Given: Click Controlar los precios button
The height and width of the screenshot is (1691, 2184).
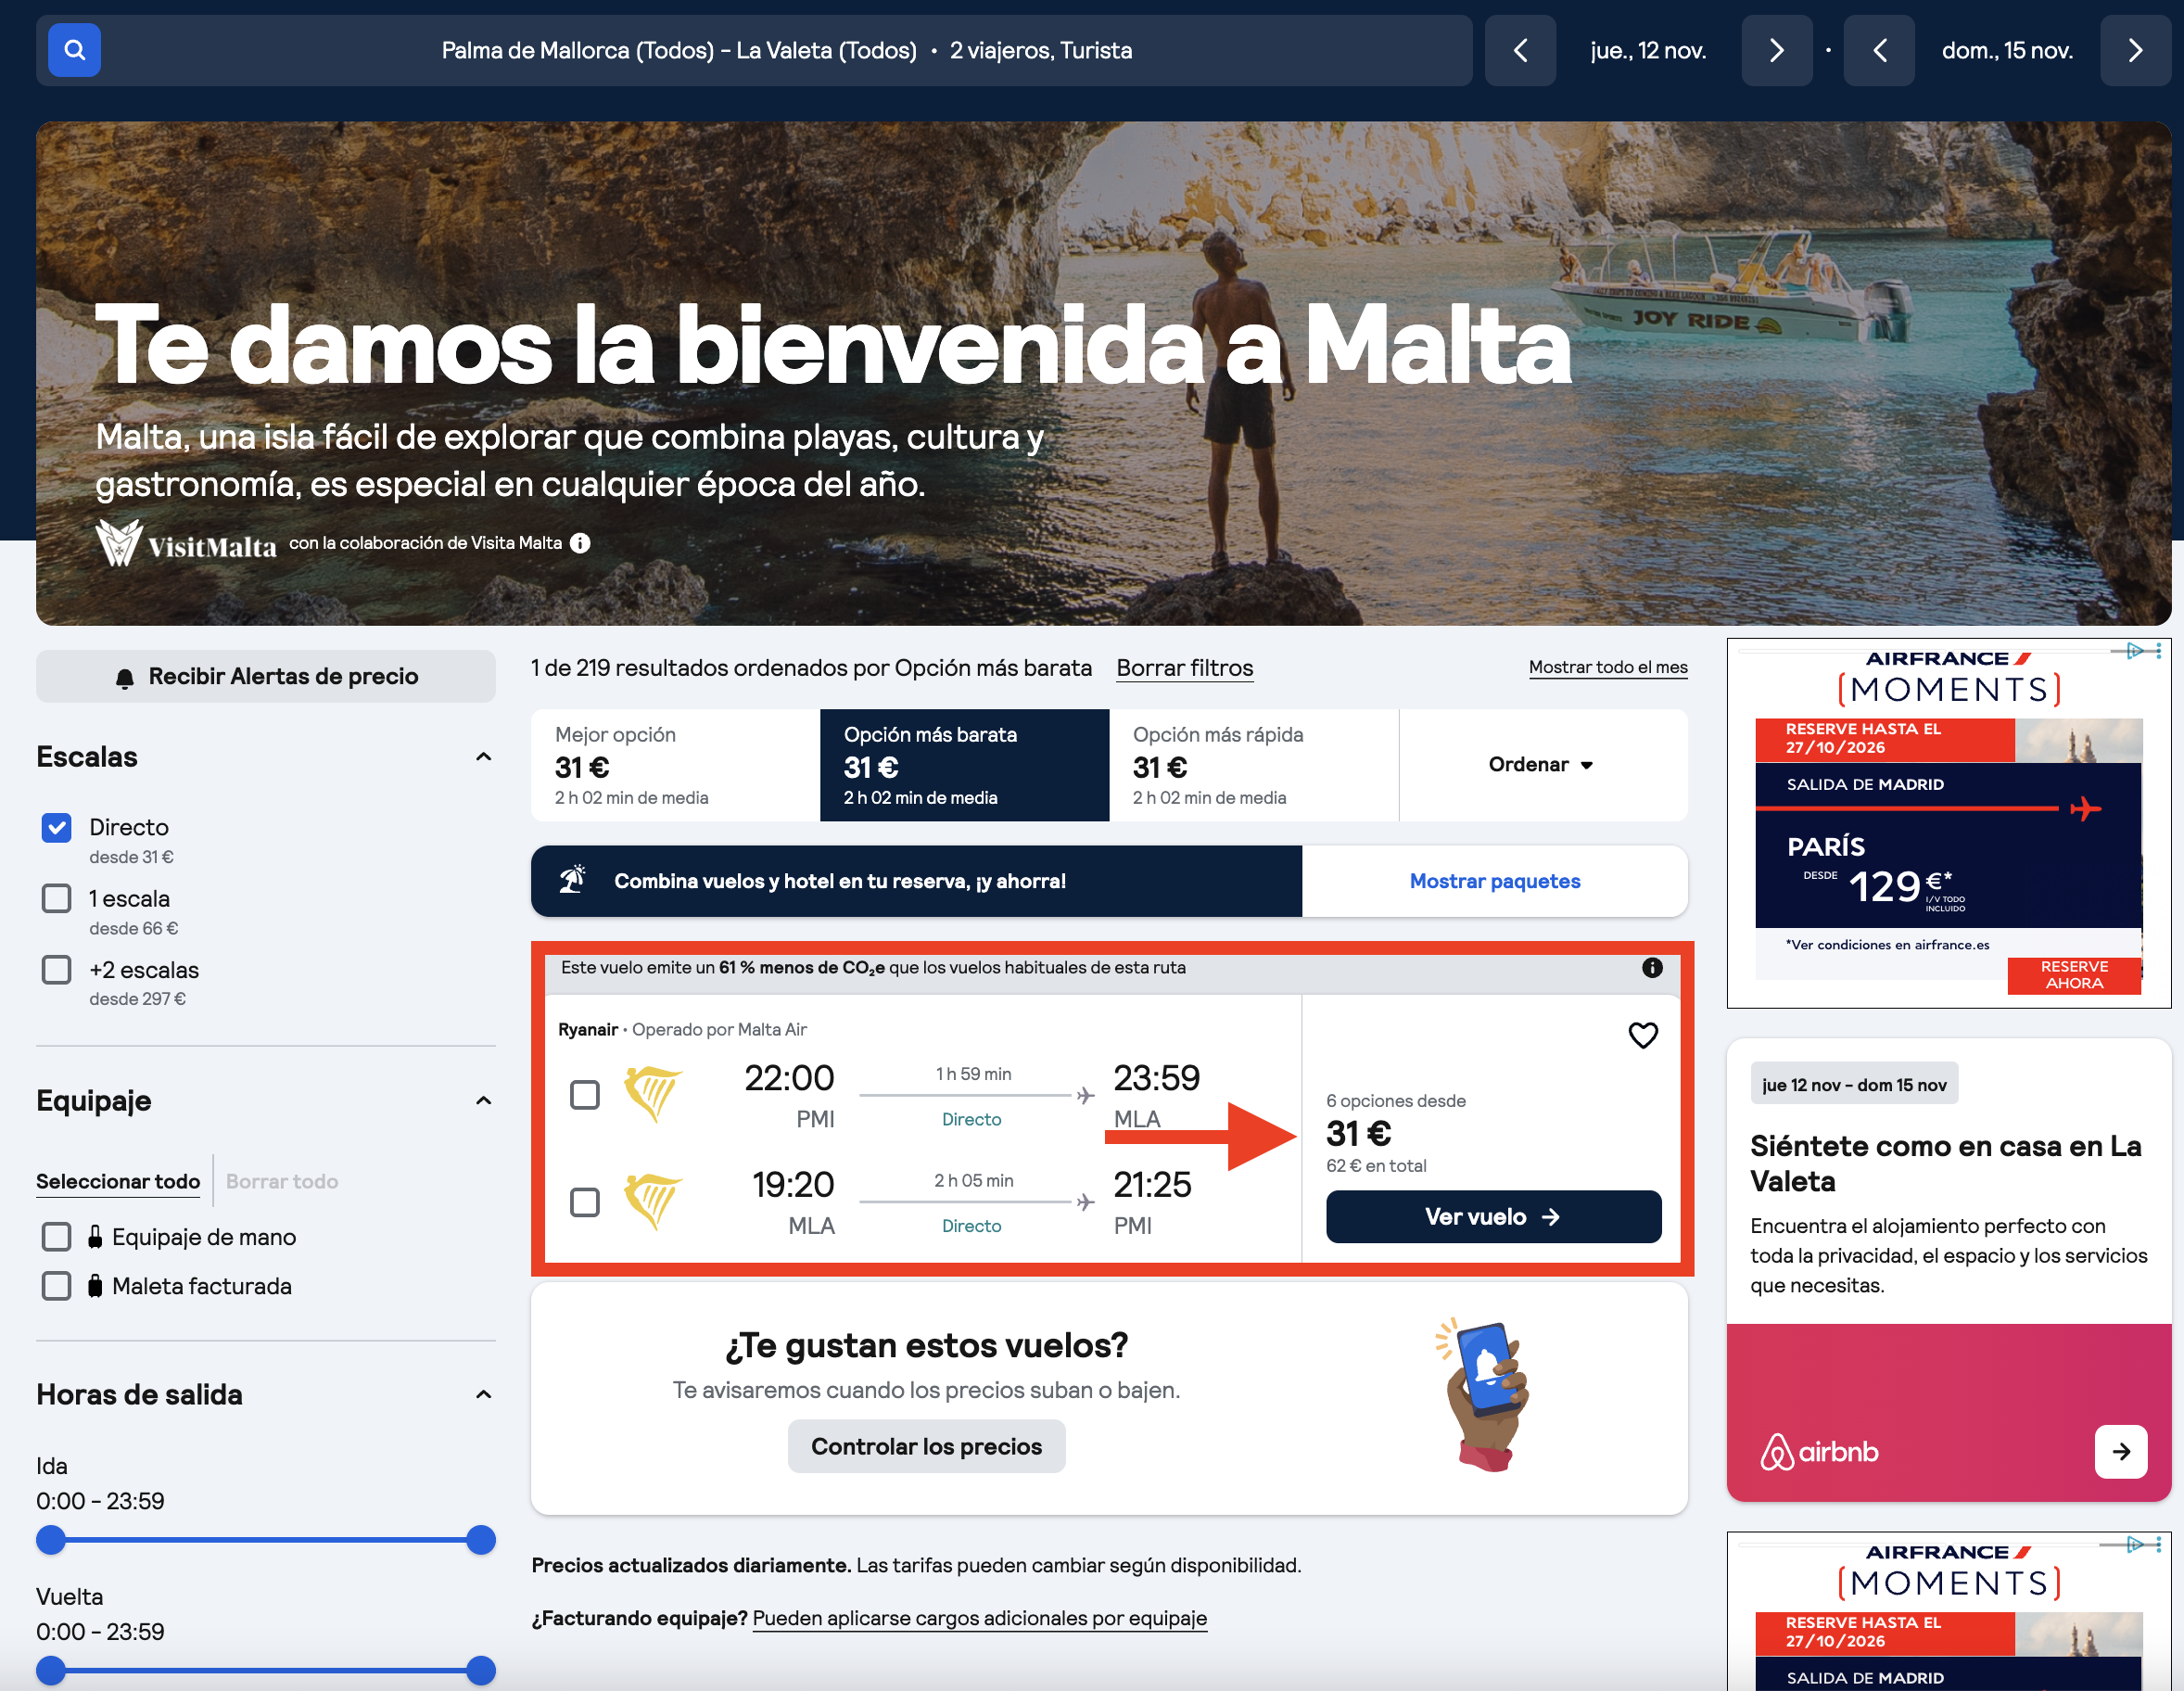Looking at the screenshot, I should [x=926, y=1446].
